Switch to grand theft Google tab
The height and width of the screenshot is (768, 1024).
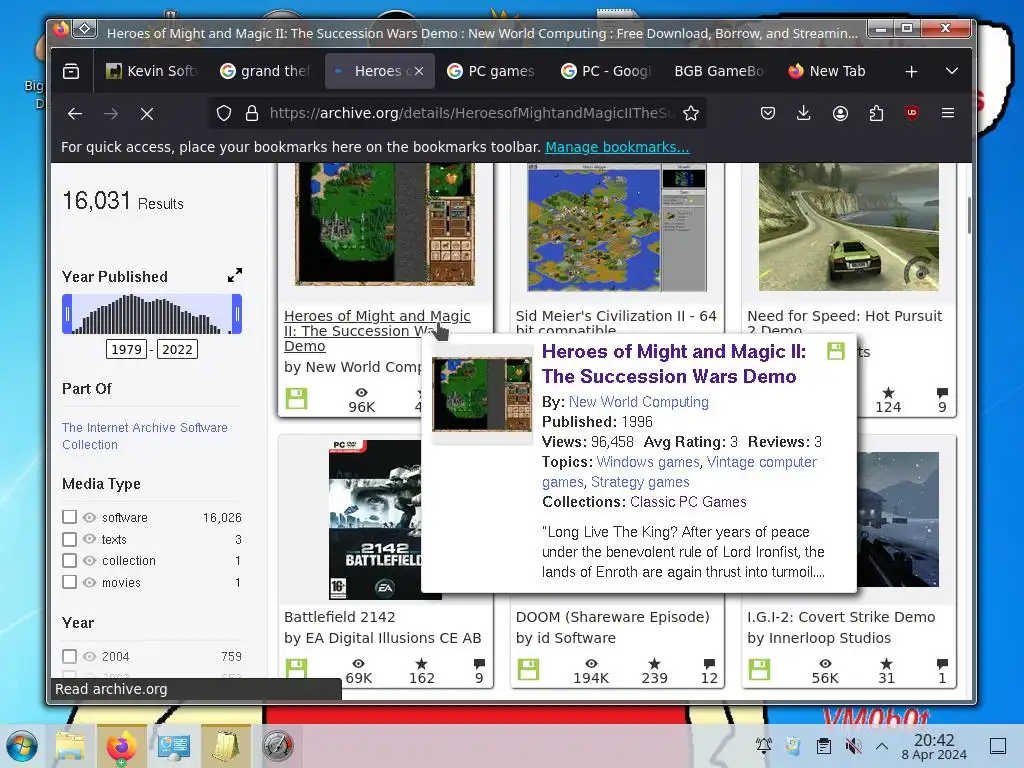coord(266,71)
